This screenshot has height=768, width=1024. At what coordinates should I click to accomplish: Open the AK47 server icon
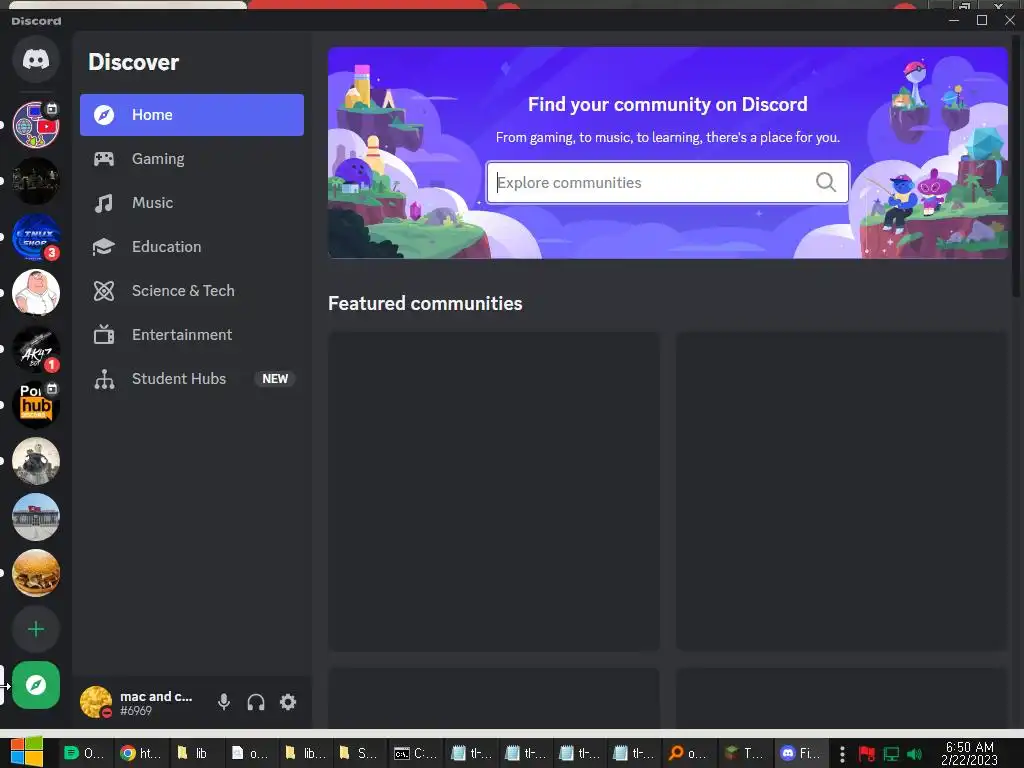pos(36,349)
